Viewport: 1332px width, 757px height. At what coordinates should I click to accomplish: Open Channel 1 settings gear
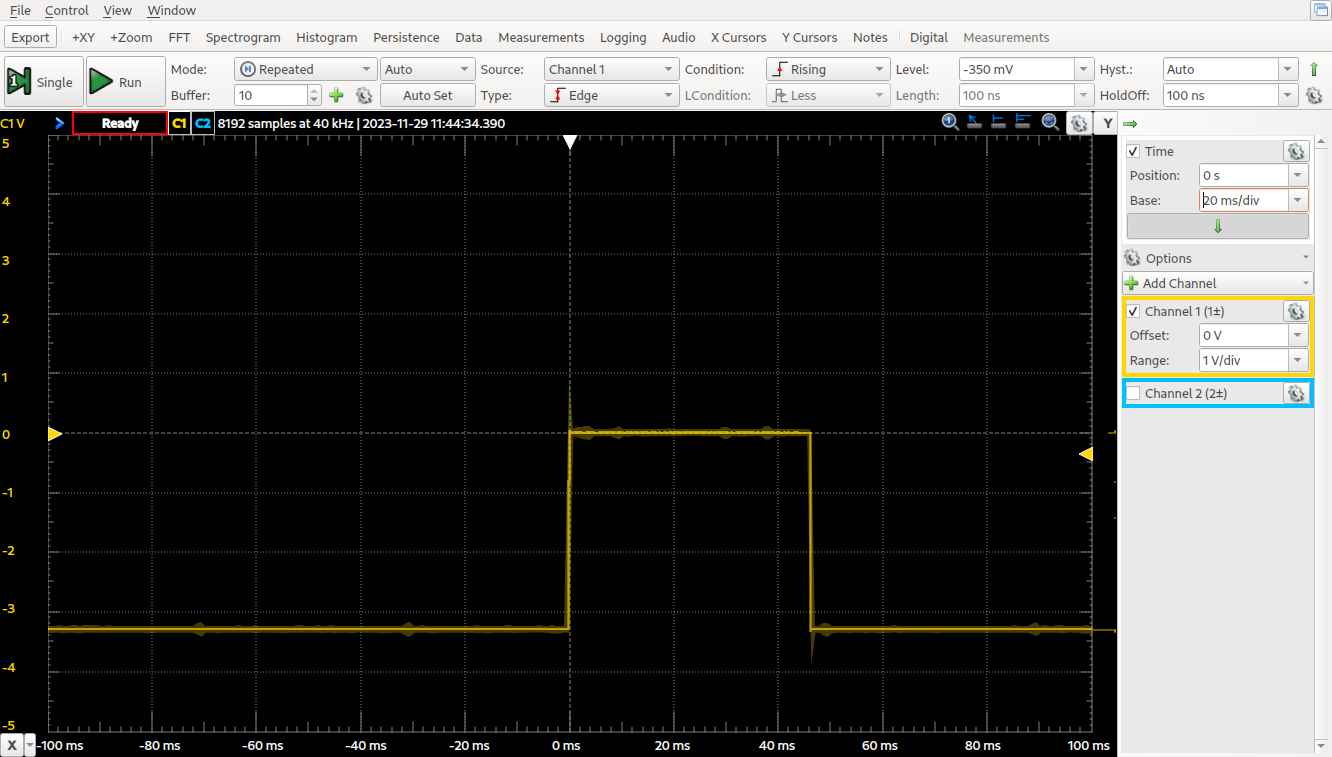(1296, 311)
